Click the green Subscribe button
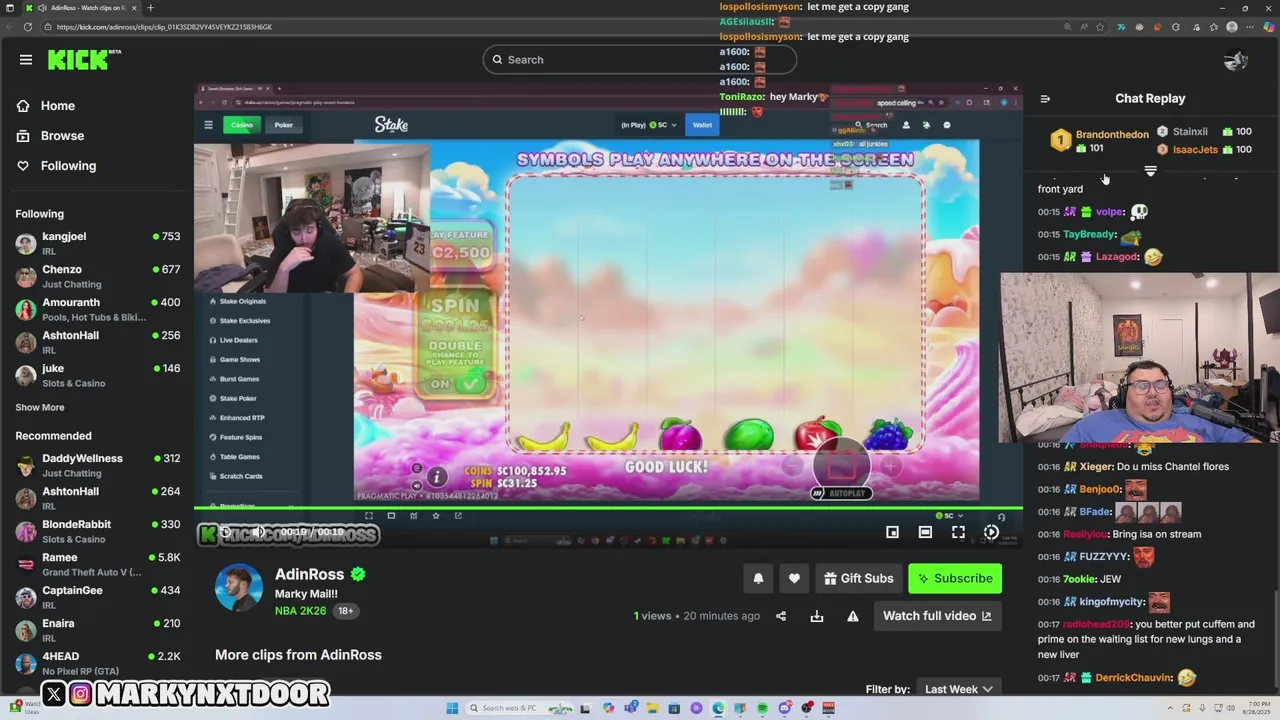This screenshot has height=720, width=1280. click(955, 578)
